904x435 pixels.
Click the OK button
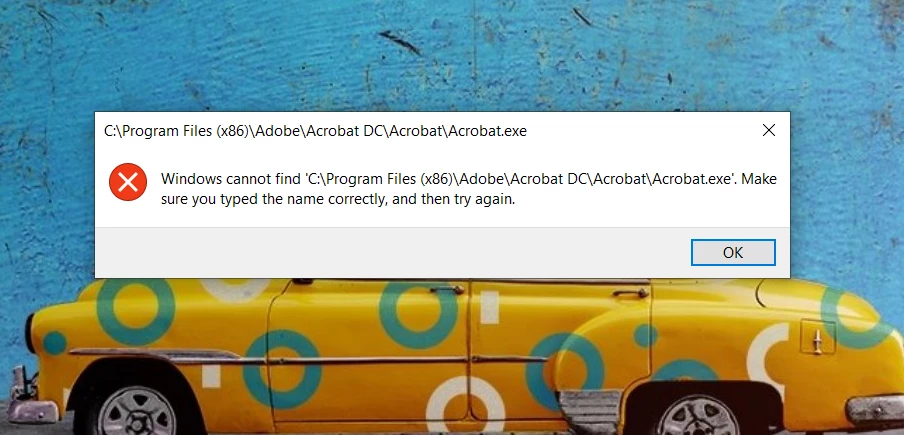733,252
